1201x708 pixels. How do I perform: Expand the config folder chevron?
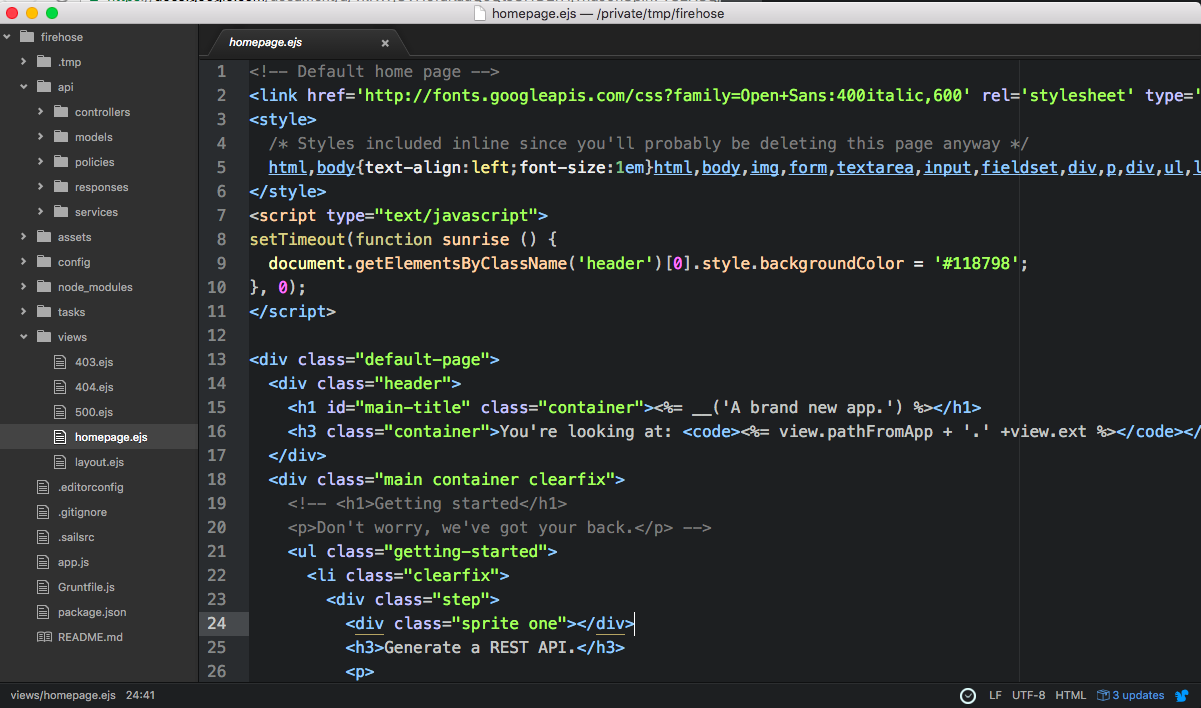tap(24, 262)
